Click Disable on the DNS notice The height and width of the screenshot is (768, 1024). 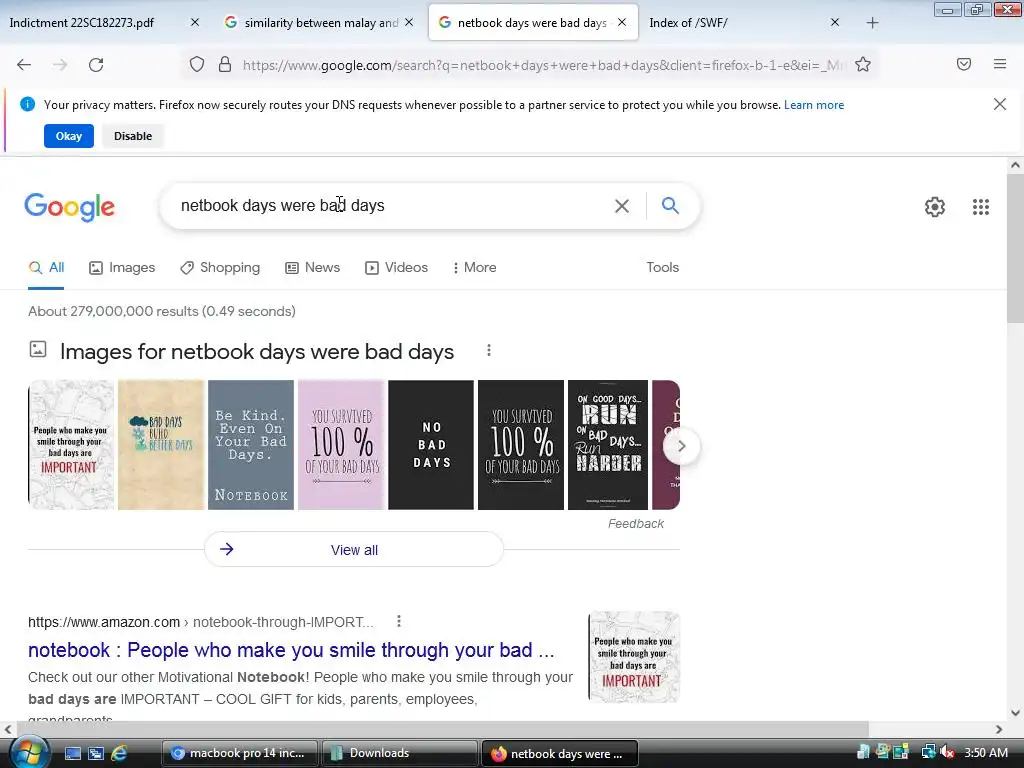tap(133, 136)
